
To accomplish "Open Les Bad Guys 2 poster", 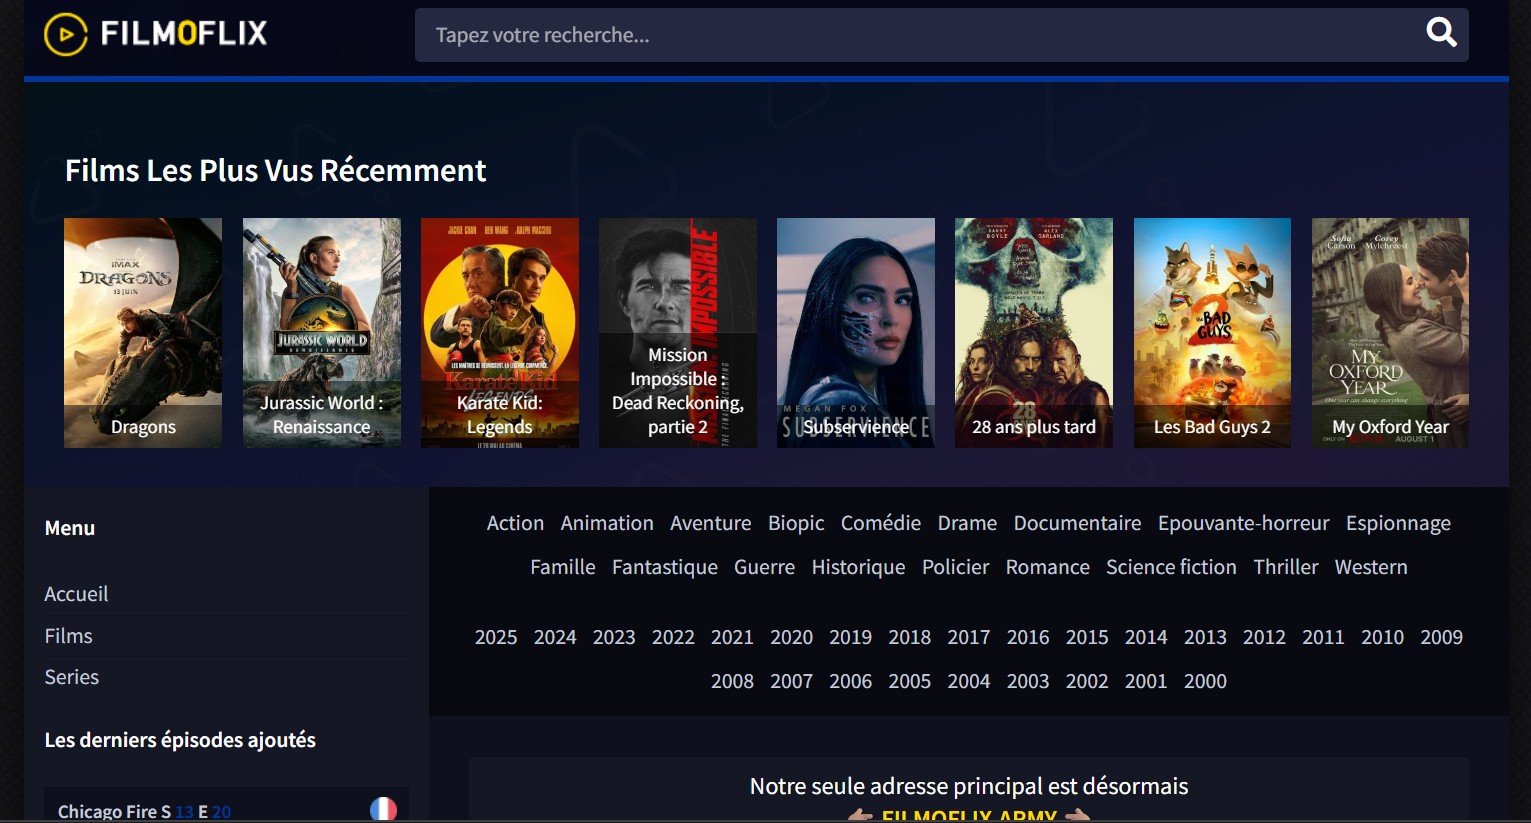I will click(x=1212, y=333).
